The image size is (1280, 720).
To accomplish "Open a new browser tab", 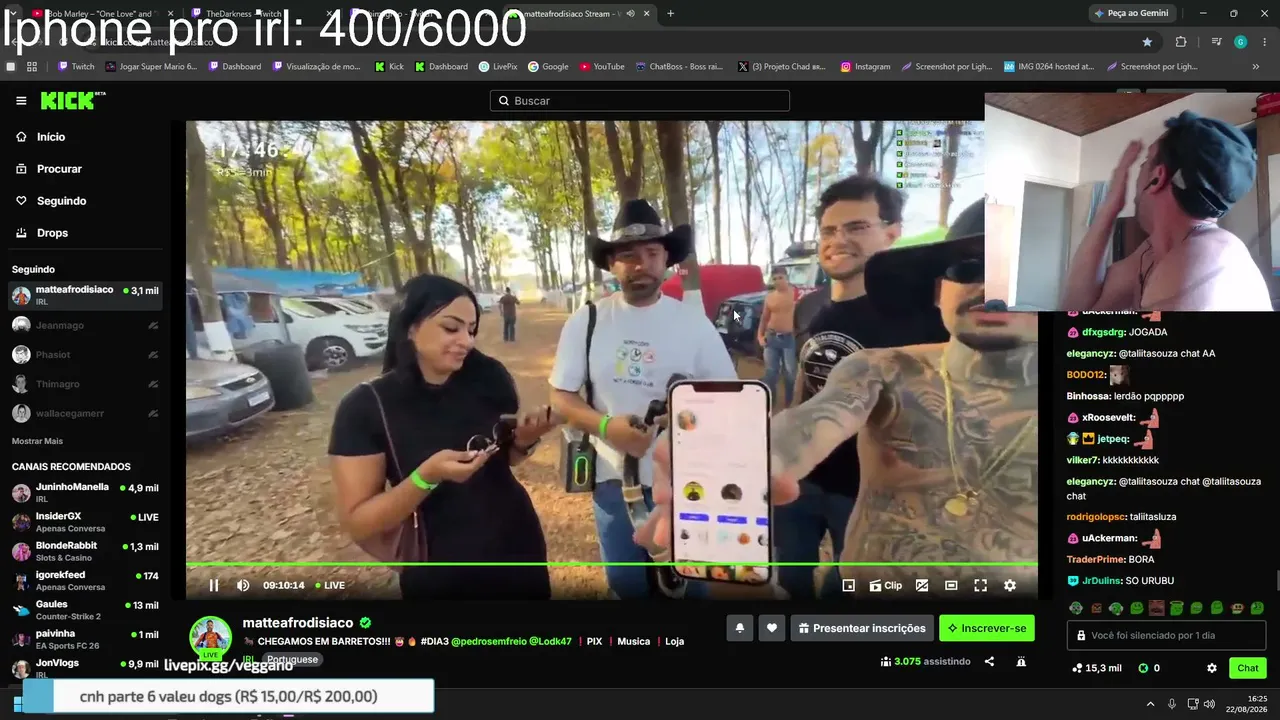I will pyautogui.click(x=670, y=13).
